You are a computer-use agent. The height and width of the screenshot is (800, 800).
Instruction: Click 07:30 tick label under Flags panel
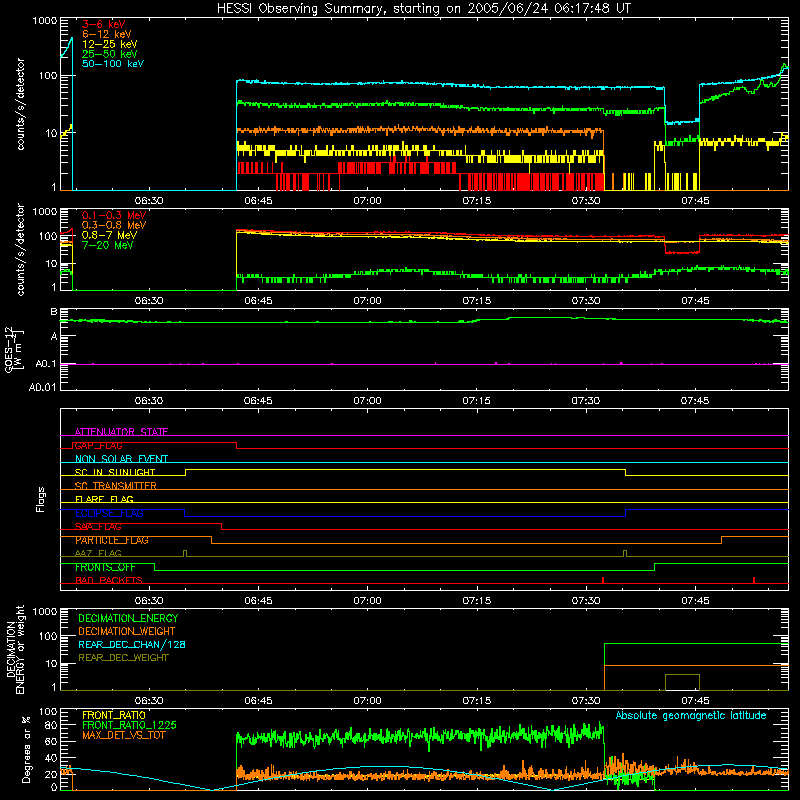pos(586,601)
